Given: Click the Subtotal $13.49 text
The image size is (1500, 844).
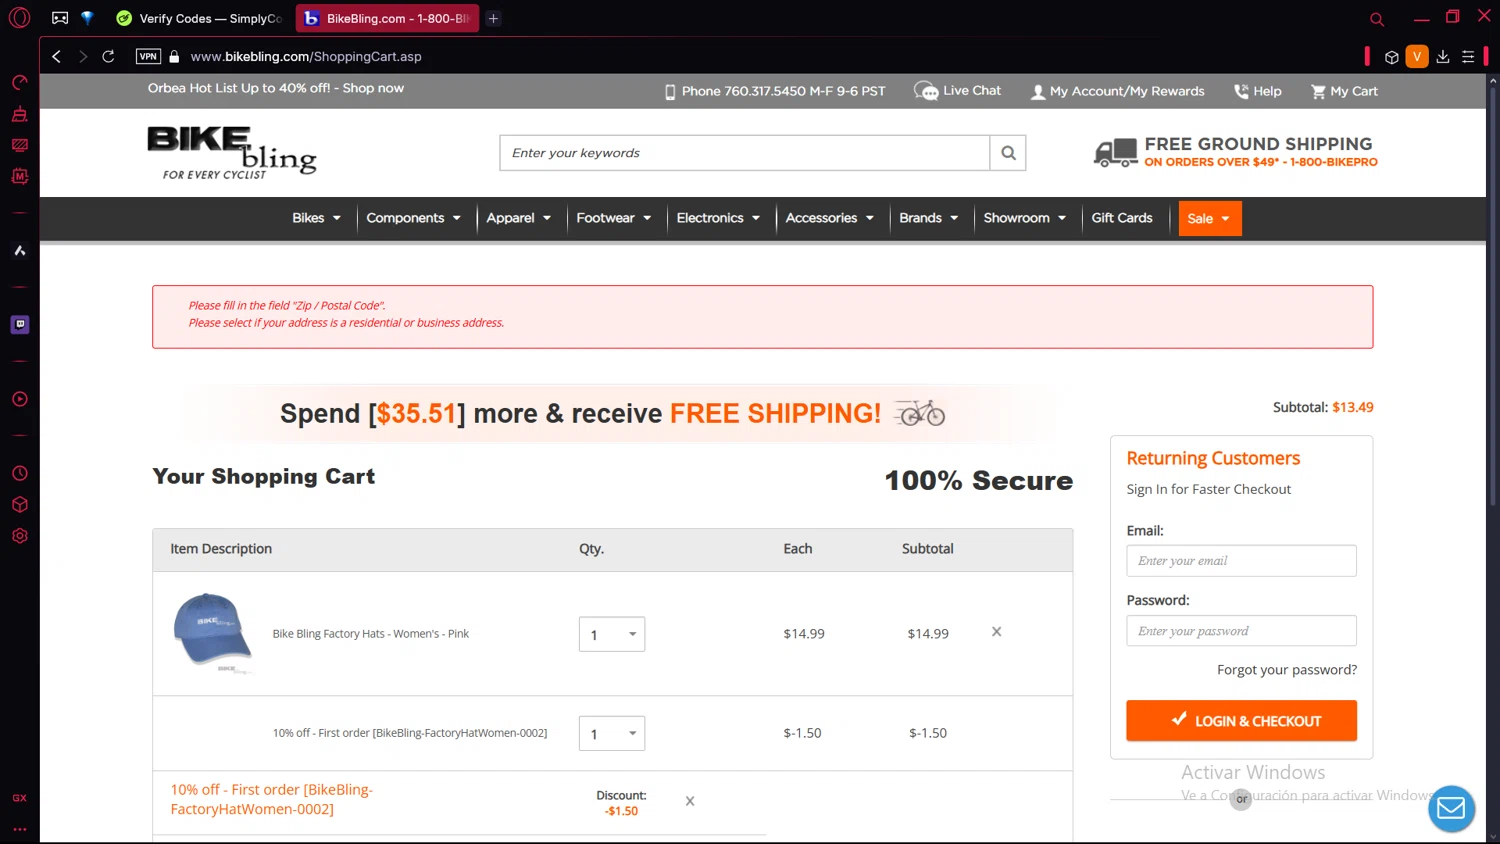Looking at the screenshot, I should (x=1323, y=407).
